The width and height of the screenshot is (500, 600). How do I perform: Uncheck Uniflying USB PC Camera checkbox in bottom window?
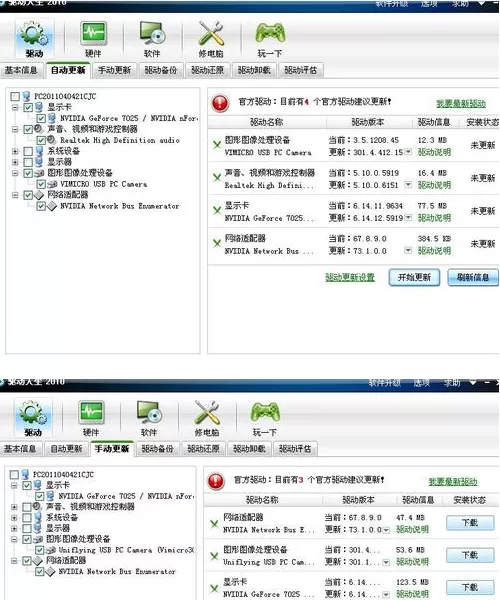click(x=39, y=550)
